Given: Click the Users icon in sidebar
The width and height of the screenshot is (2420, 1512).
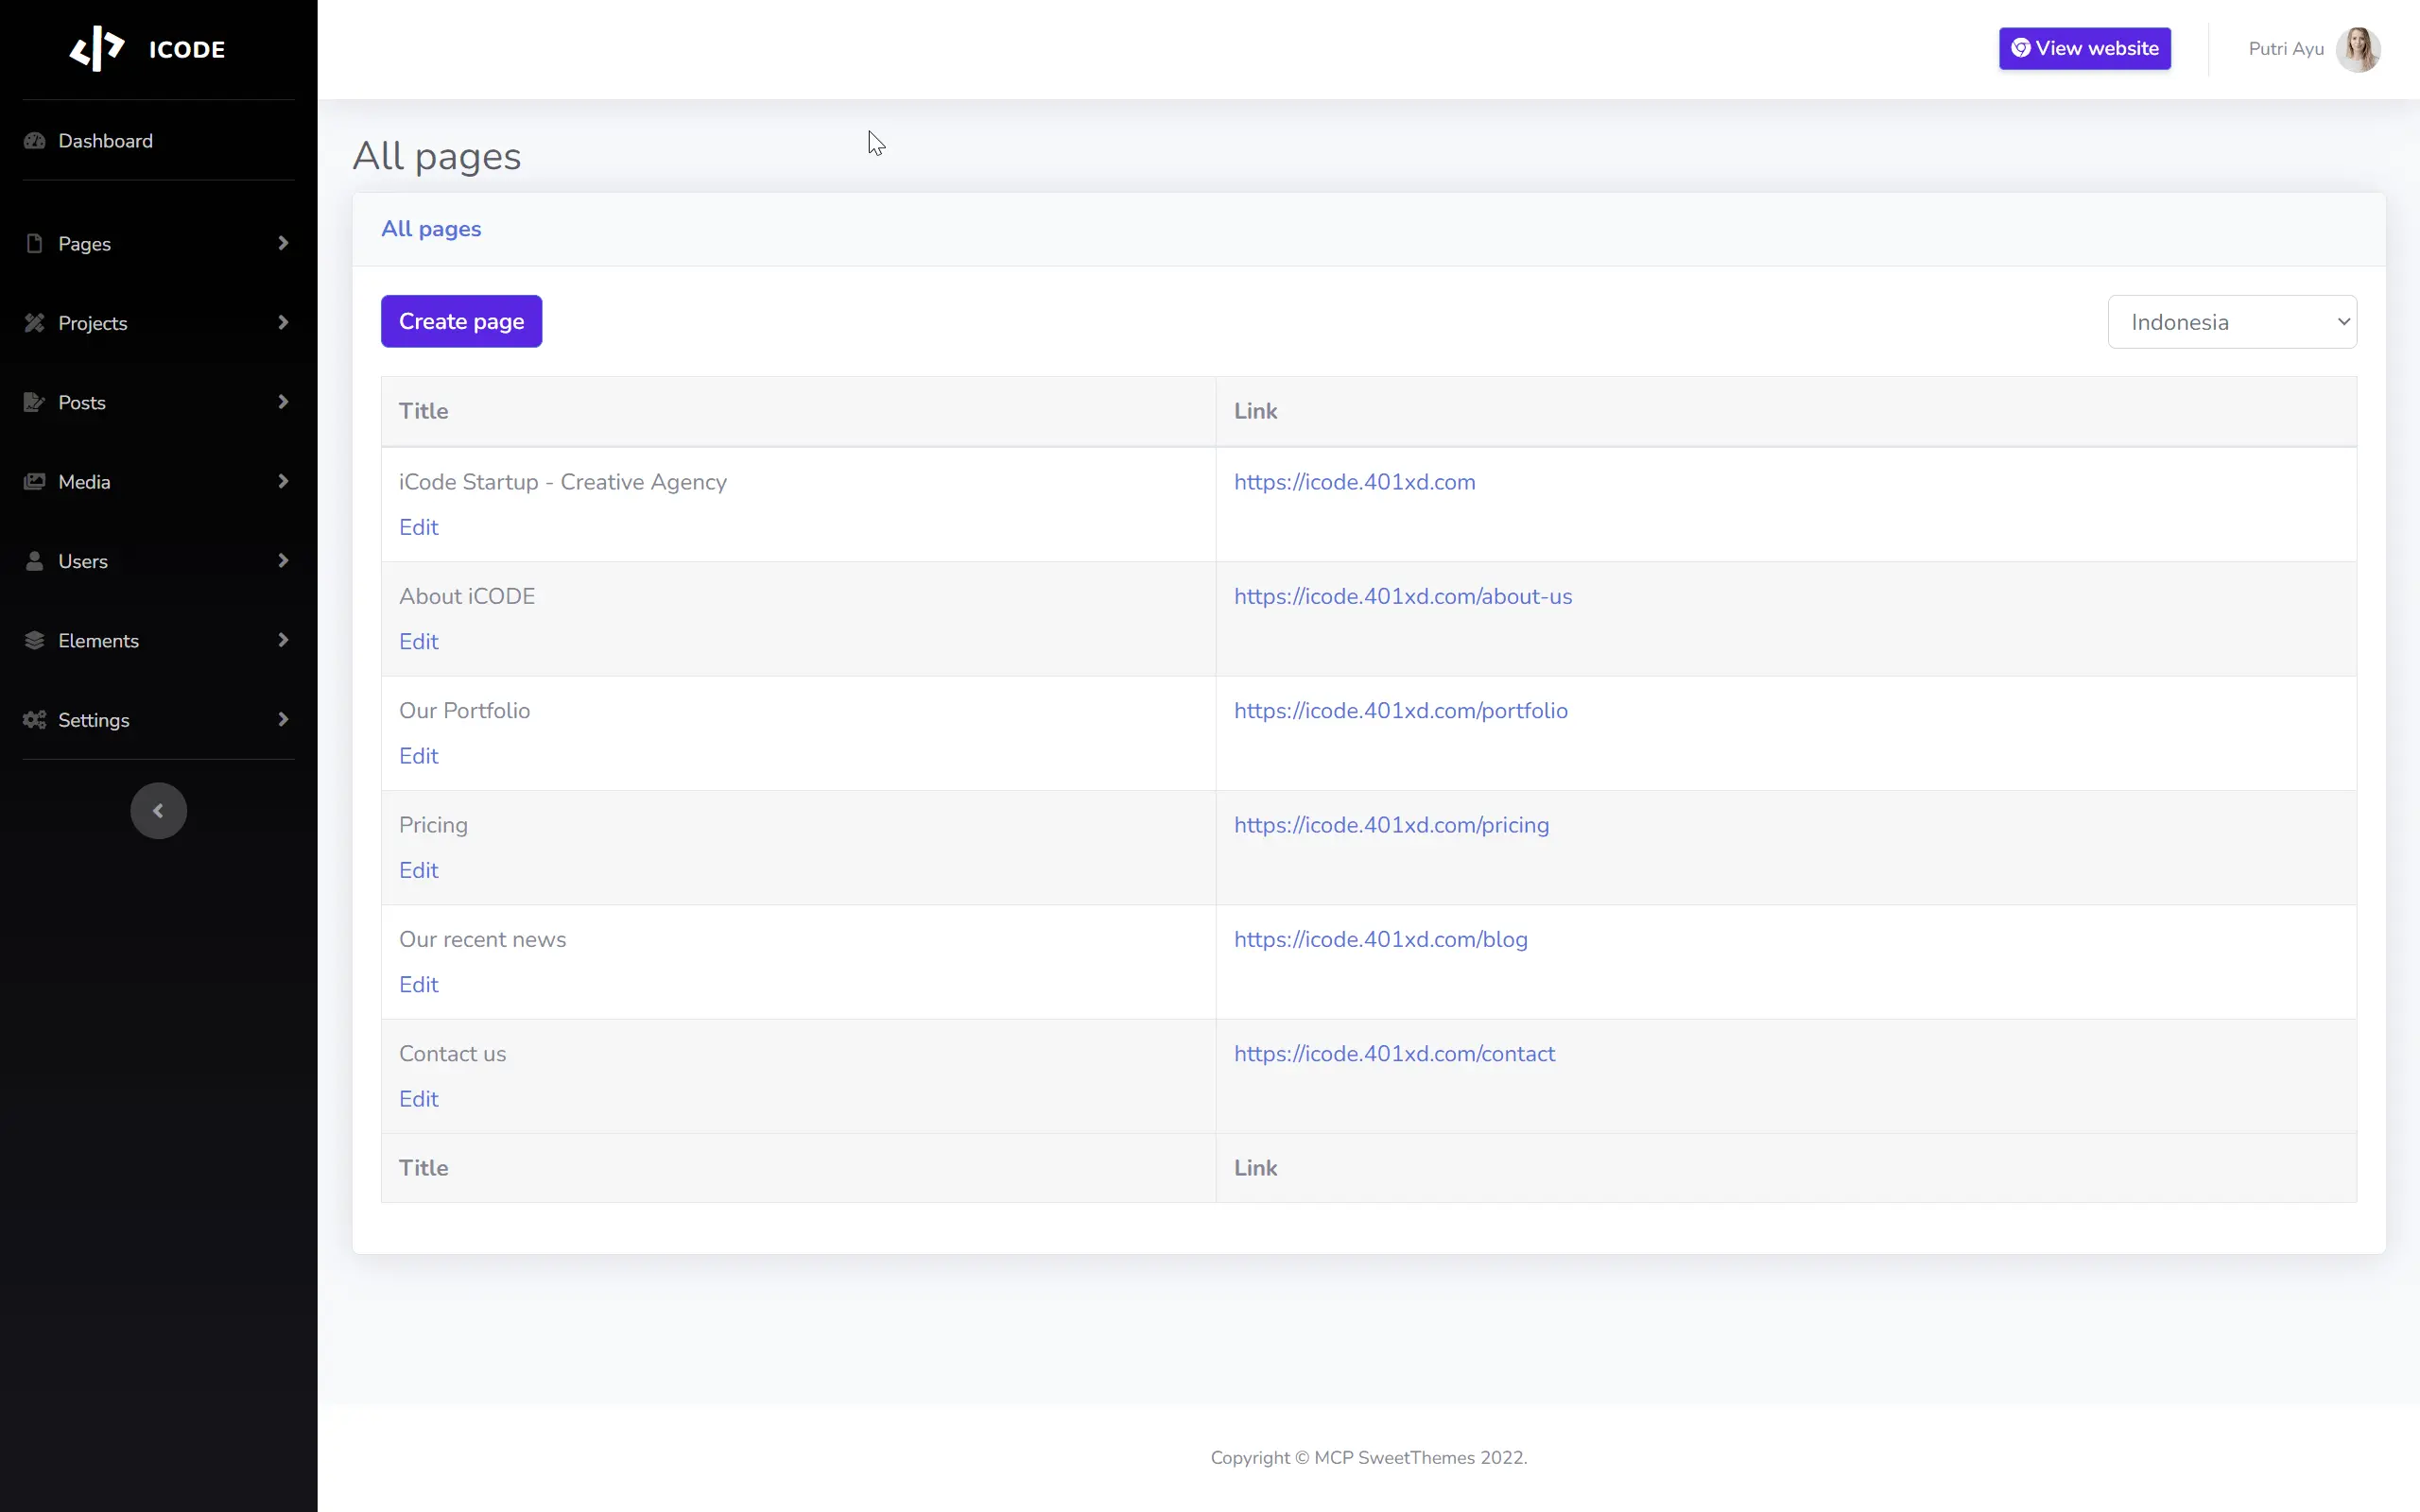Looking at the screenshot, I should (x=35, y=560).
